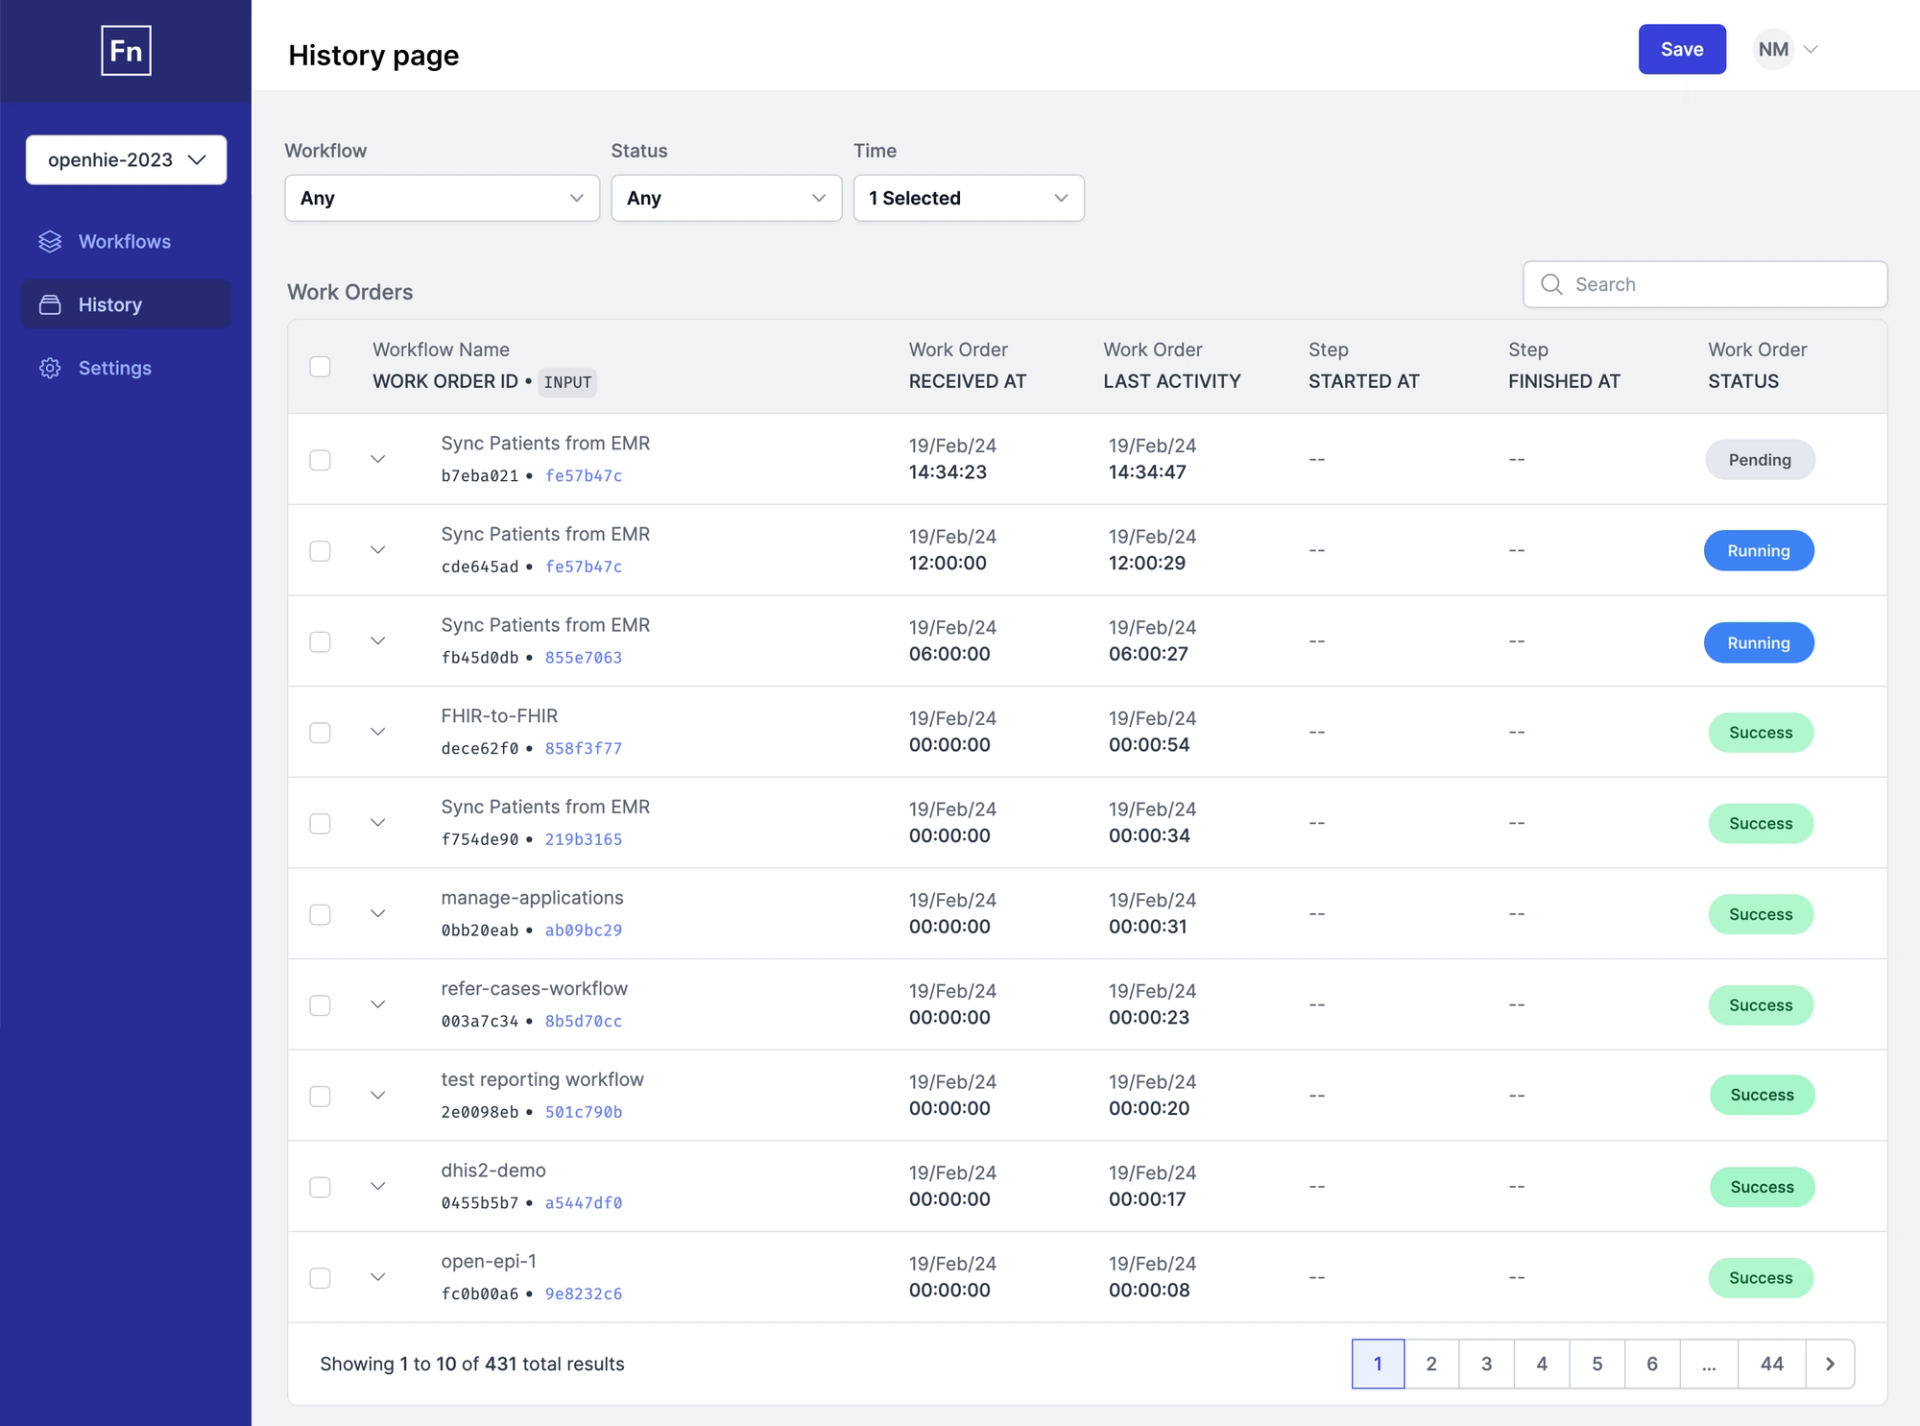Viewport: 1920px width, 1426px height.
Task: Check the b7eba021 work order checkbox
Action: (320, 459)
